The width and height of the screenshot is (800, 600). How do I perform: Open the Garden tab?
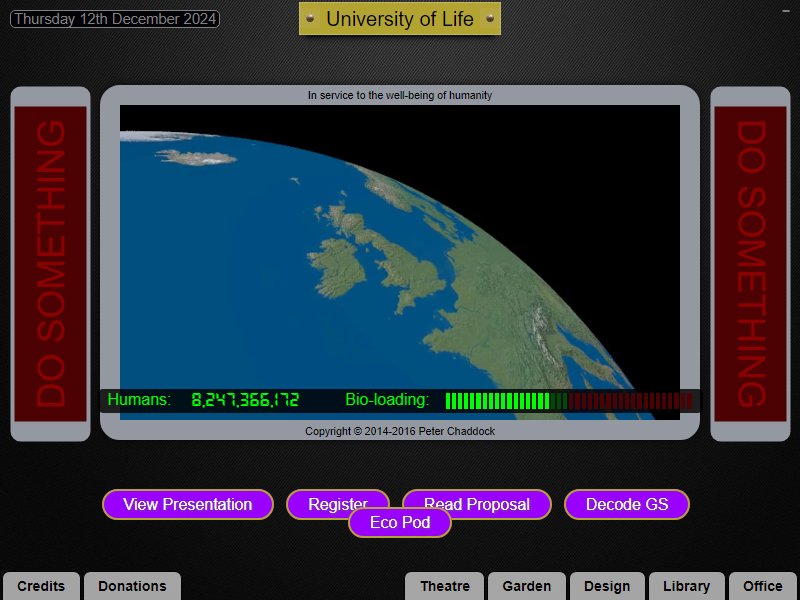(x=527, y=586)
